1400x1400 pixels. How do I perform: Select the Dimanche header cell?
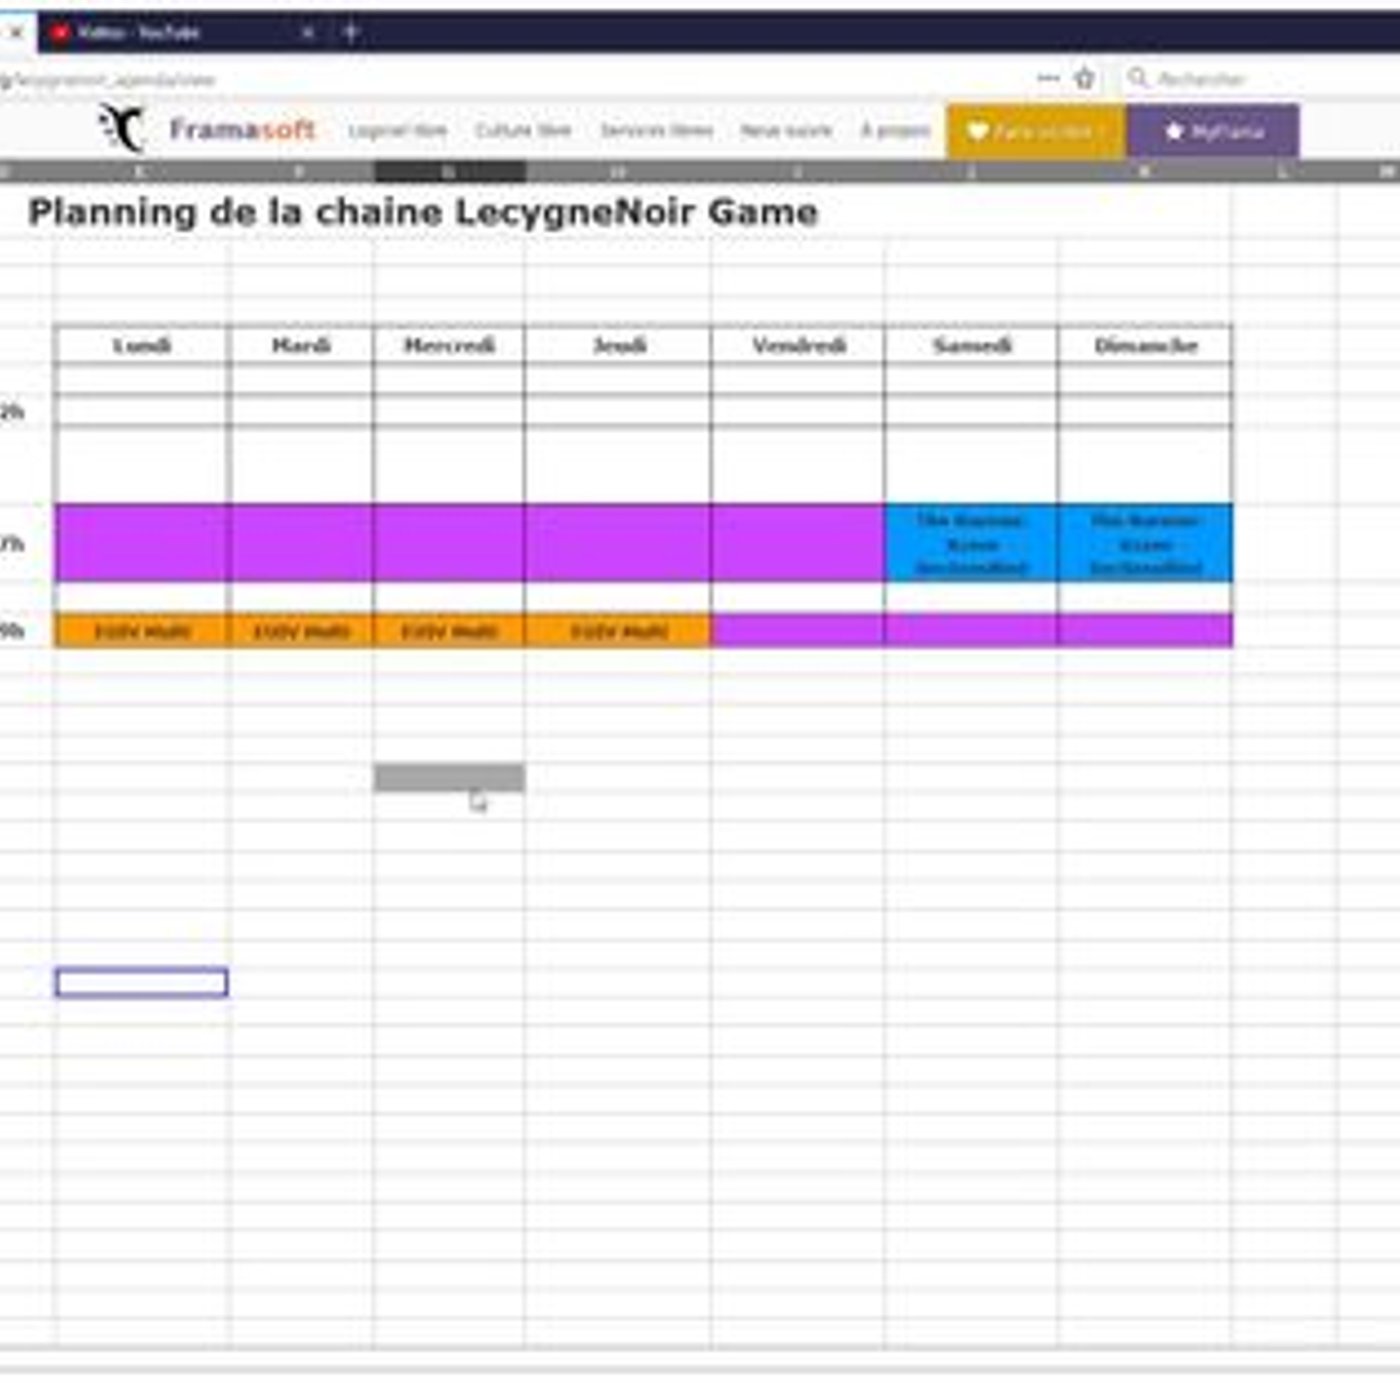click(x=1145, y=345)
